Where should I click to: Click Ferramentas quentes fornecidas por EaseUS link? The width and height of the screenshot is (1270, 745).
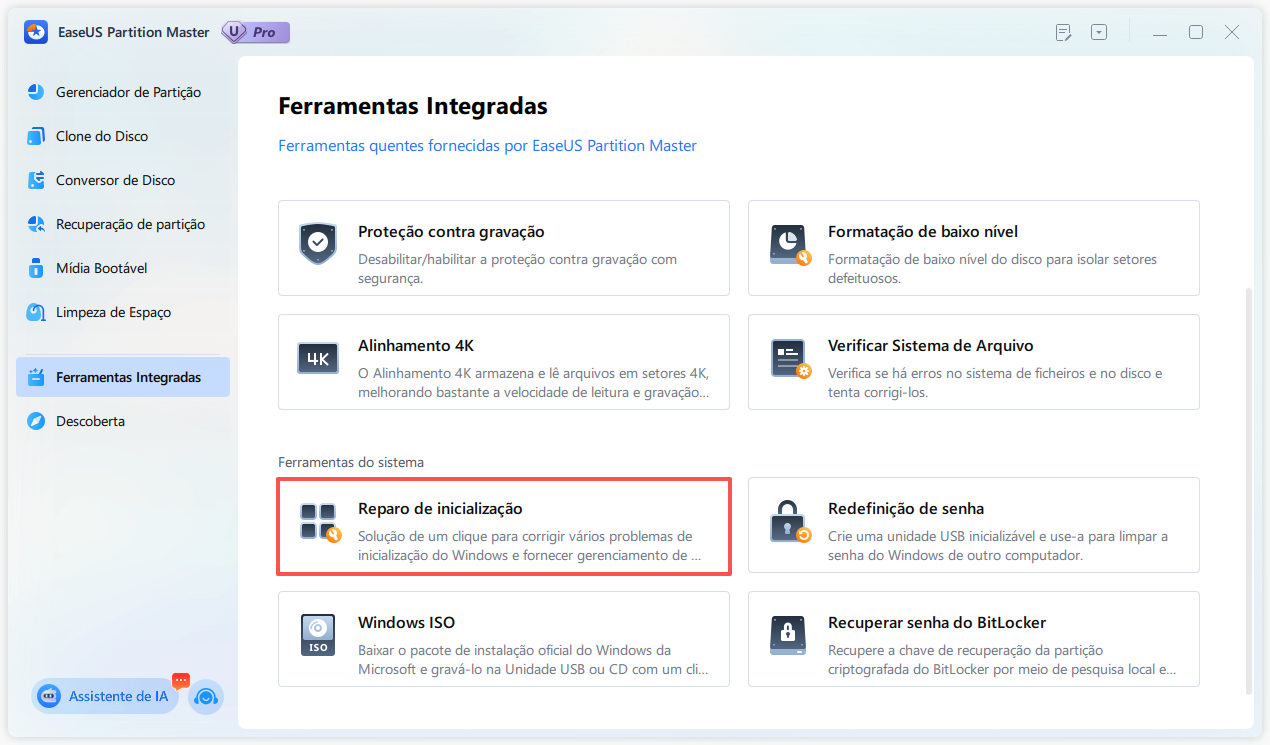point(487,146)
